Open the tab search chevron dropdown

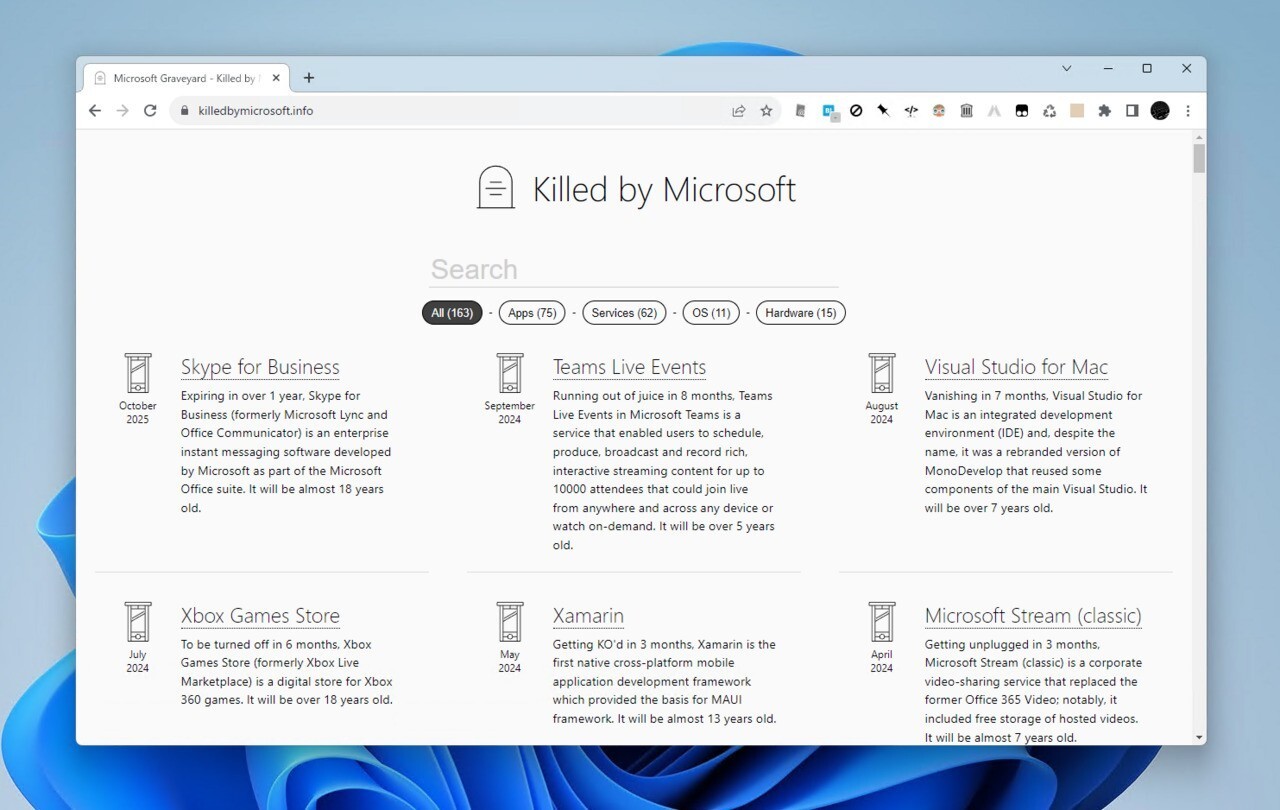(x=1066, y=68)
